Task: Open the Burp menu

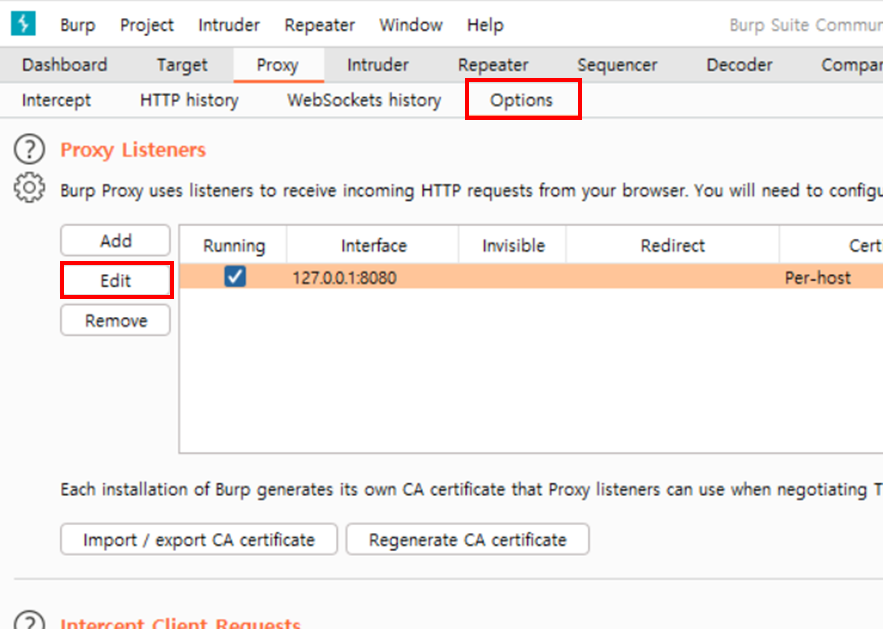Action: point(78,25)
